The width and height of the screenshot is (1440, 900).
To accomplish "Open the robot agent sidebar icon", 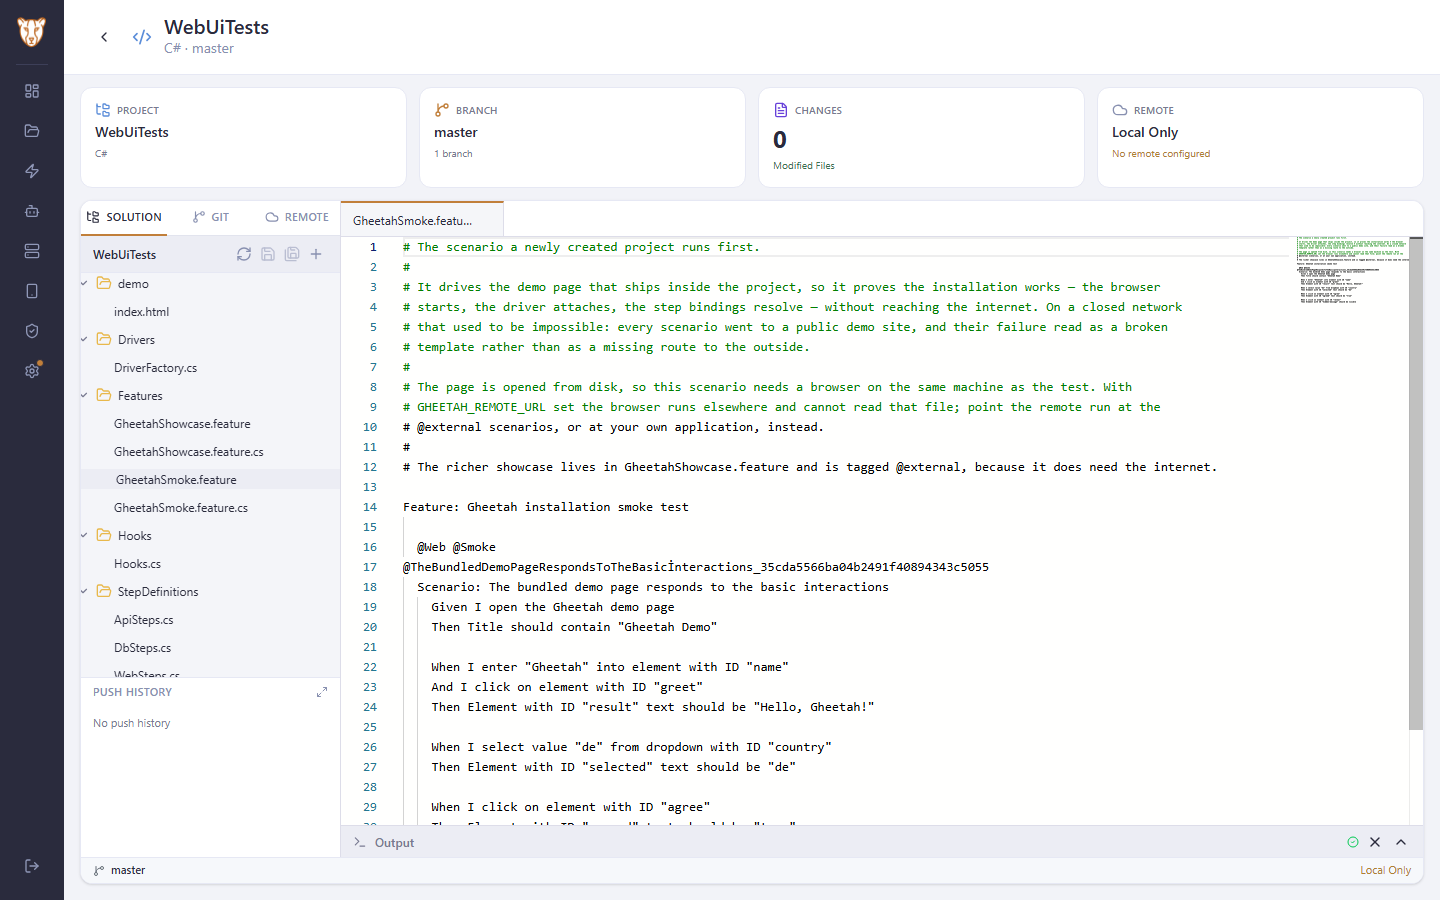I will (x=32, y=211).
